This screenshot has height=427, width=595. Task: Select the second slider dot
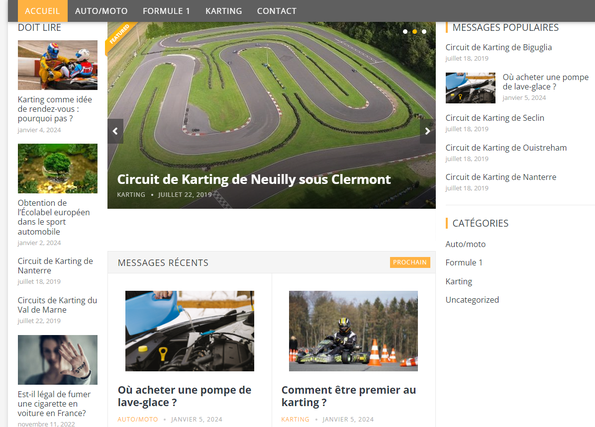pos(415,32)
